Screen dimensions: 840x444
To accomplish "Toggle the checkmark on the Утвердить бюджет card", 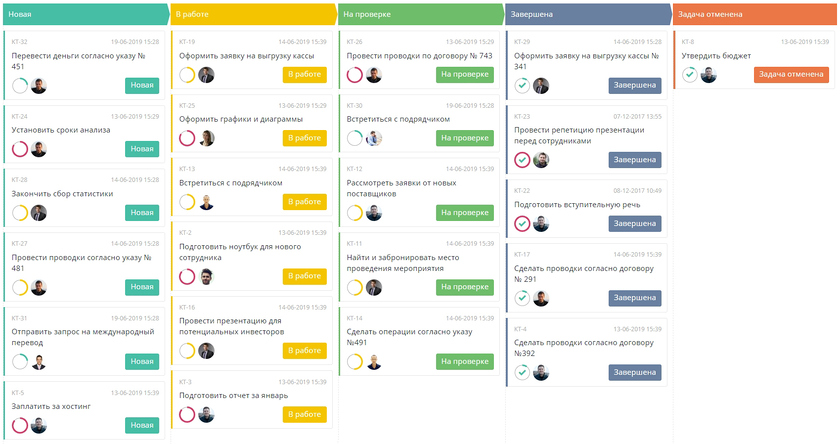I will 690,75.
